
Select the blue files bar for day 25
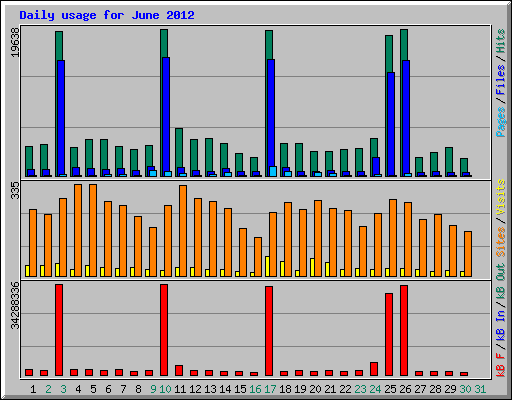[391, 124]
